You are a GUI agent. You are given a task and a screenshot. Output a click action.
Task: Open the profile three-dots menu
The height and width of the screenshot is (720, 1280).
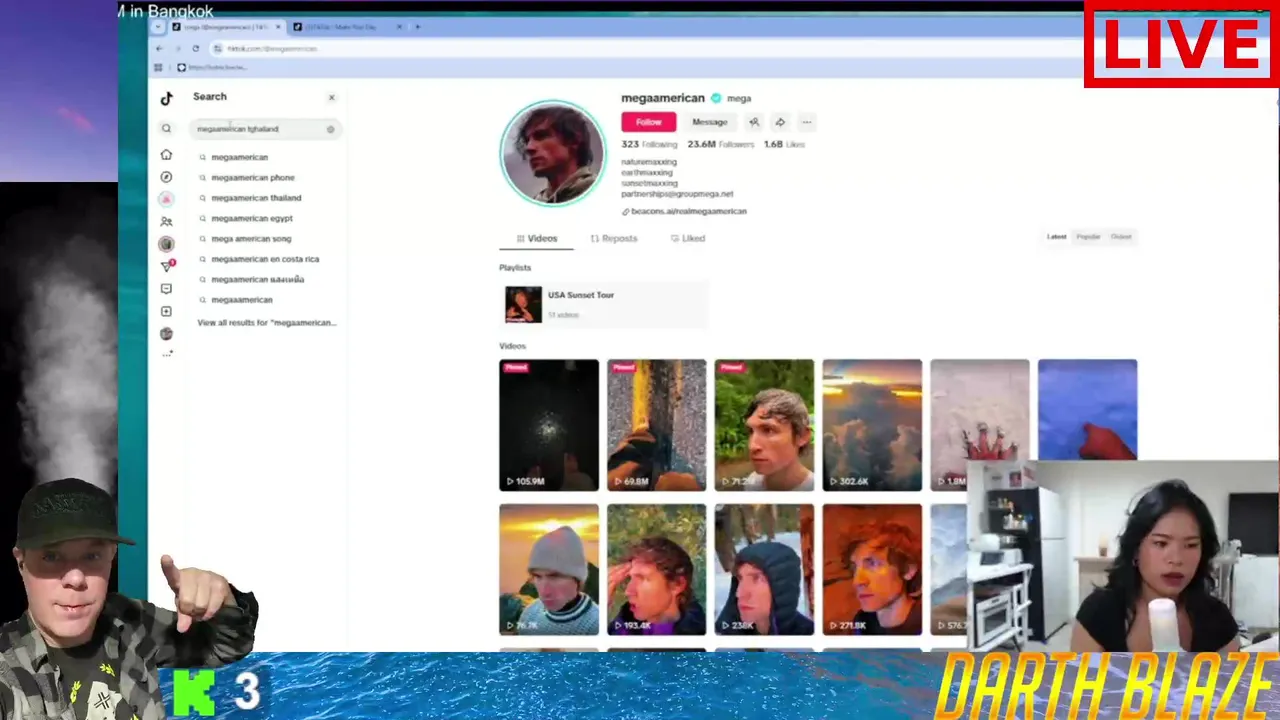[806, 122]
